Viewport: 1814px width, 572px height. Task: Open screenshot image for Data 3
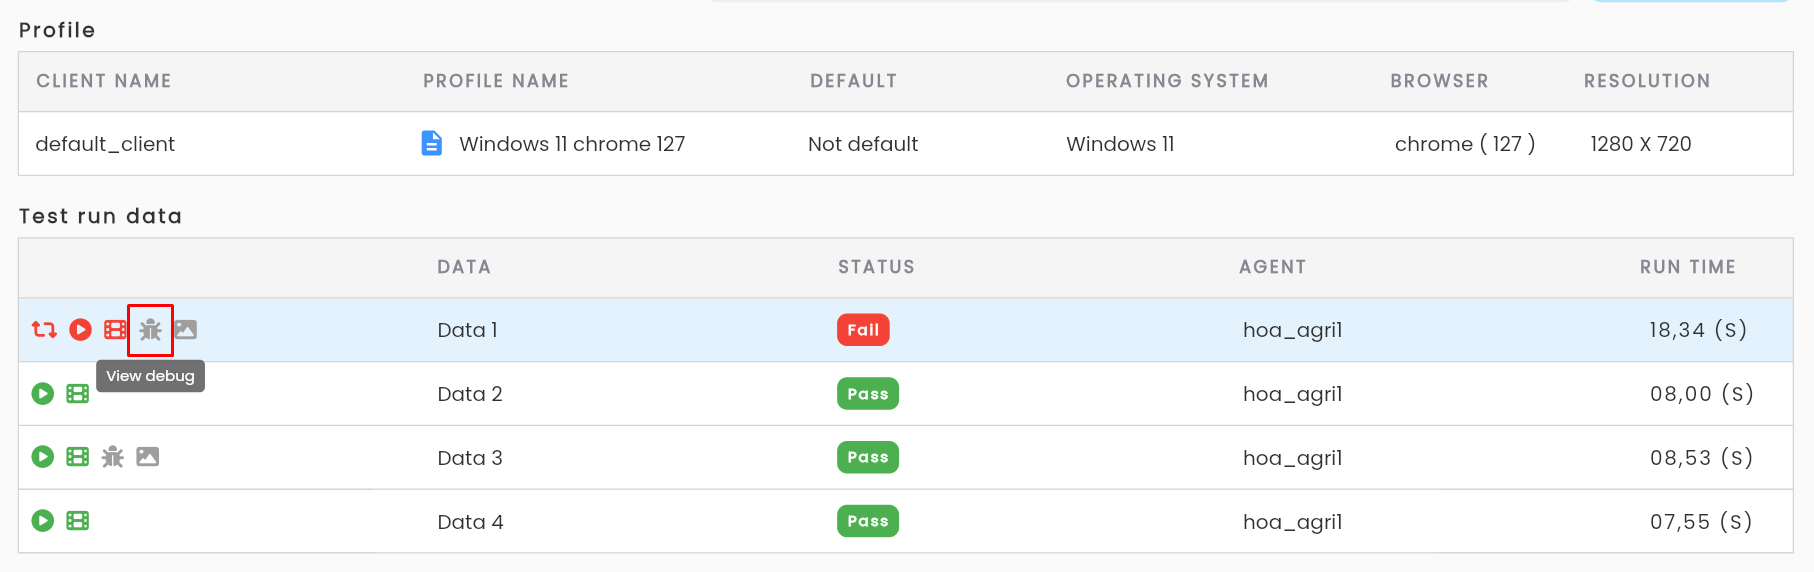(x=148, y=457)
